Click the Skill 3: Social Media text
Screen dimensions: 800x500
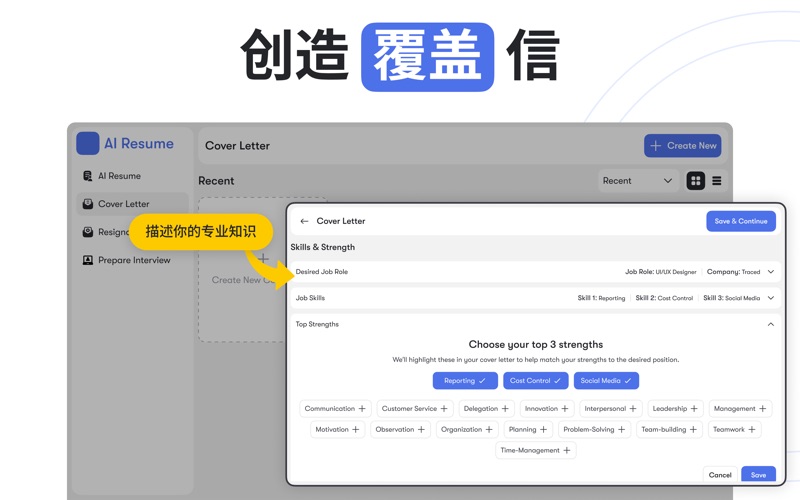[x=732, y=298]
